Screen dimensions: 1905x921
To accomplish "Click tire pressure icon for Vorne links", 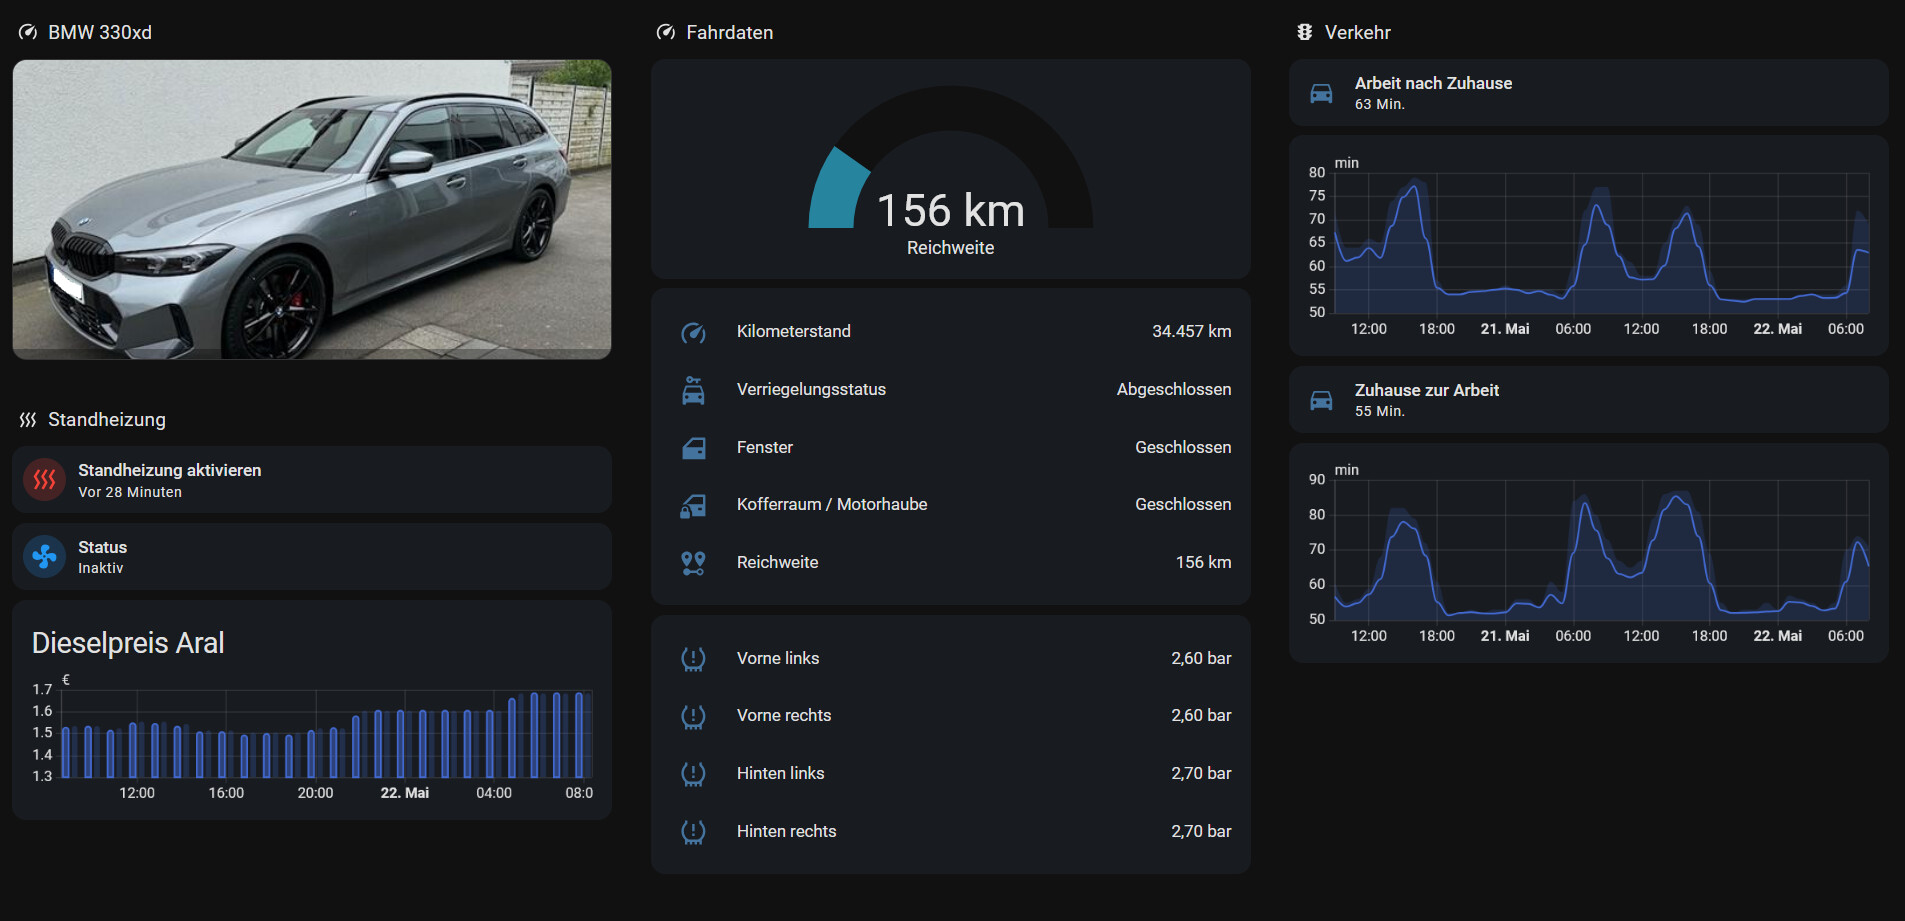I will click(693, 658).
